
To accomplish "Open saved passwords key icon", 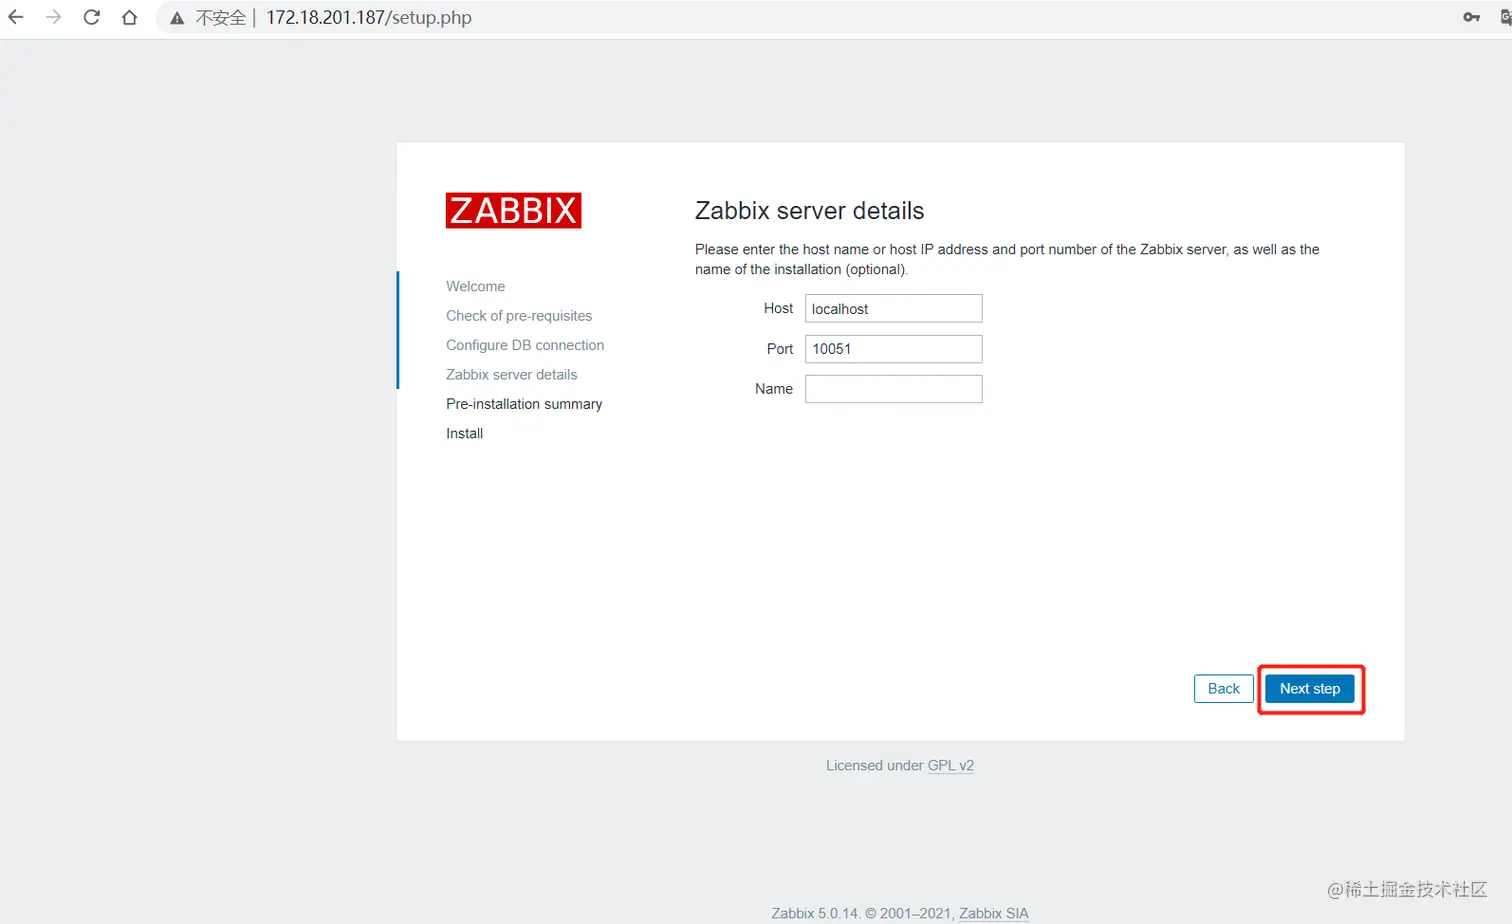I will coord(1471,17).
